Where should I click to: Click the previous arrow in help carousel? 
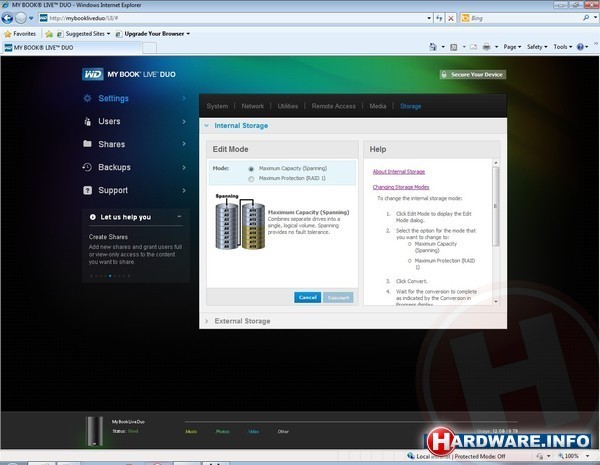click(x=91, y=276)
